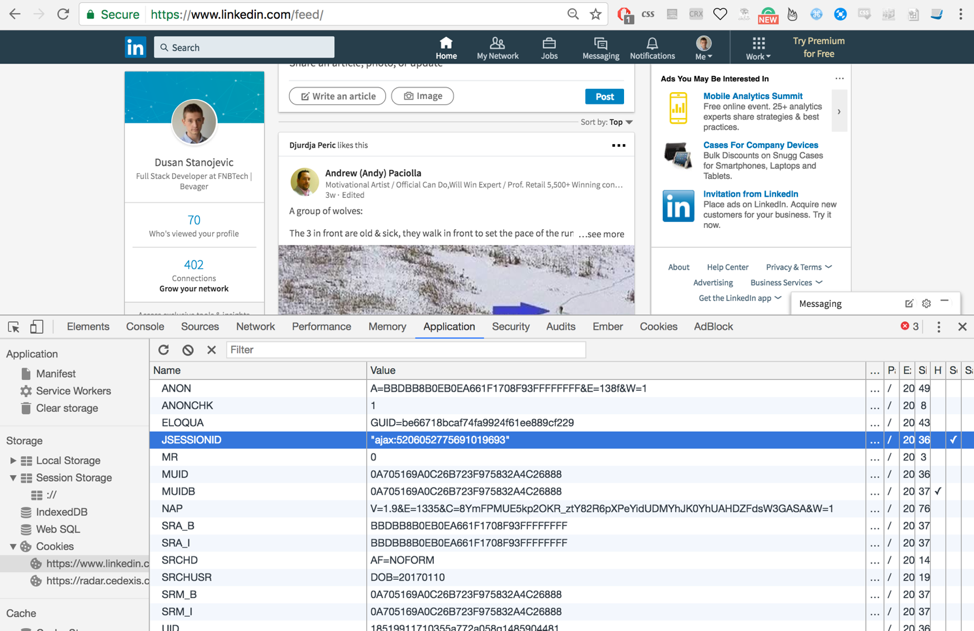Open Clear storage in the sidebar
This screenshot has width=974, height=631.
(59, 409)
